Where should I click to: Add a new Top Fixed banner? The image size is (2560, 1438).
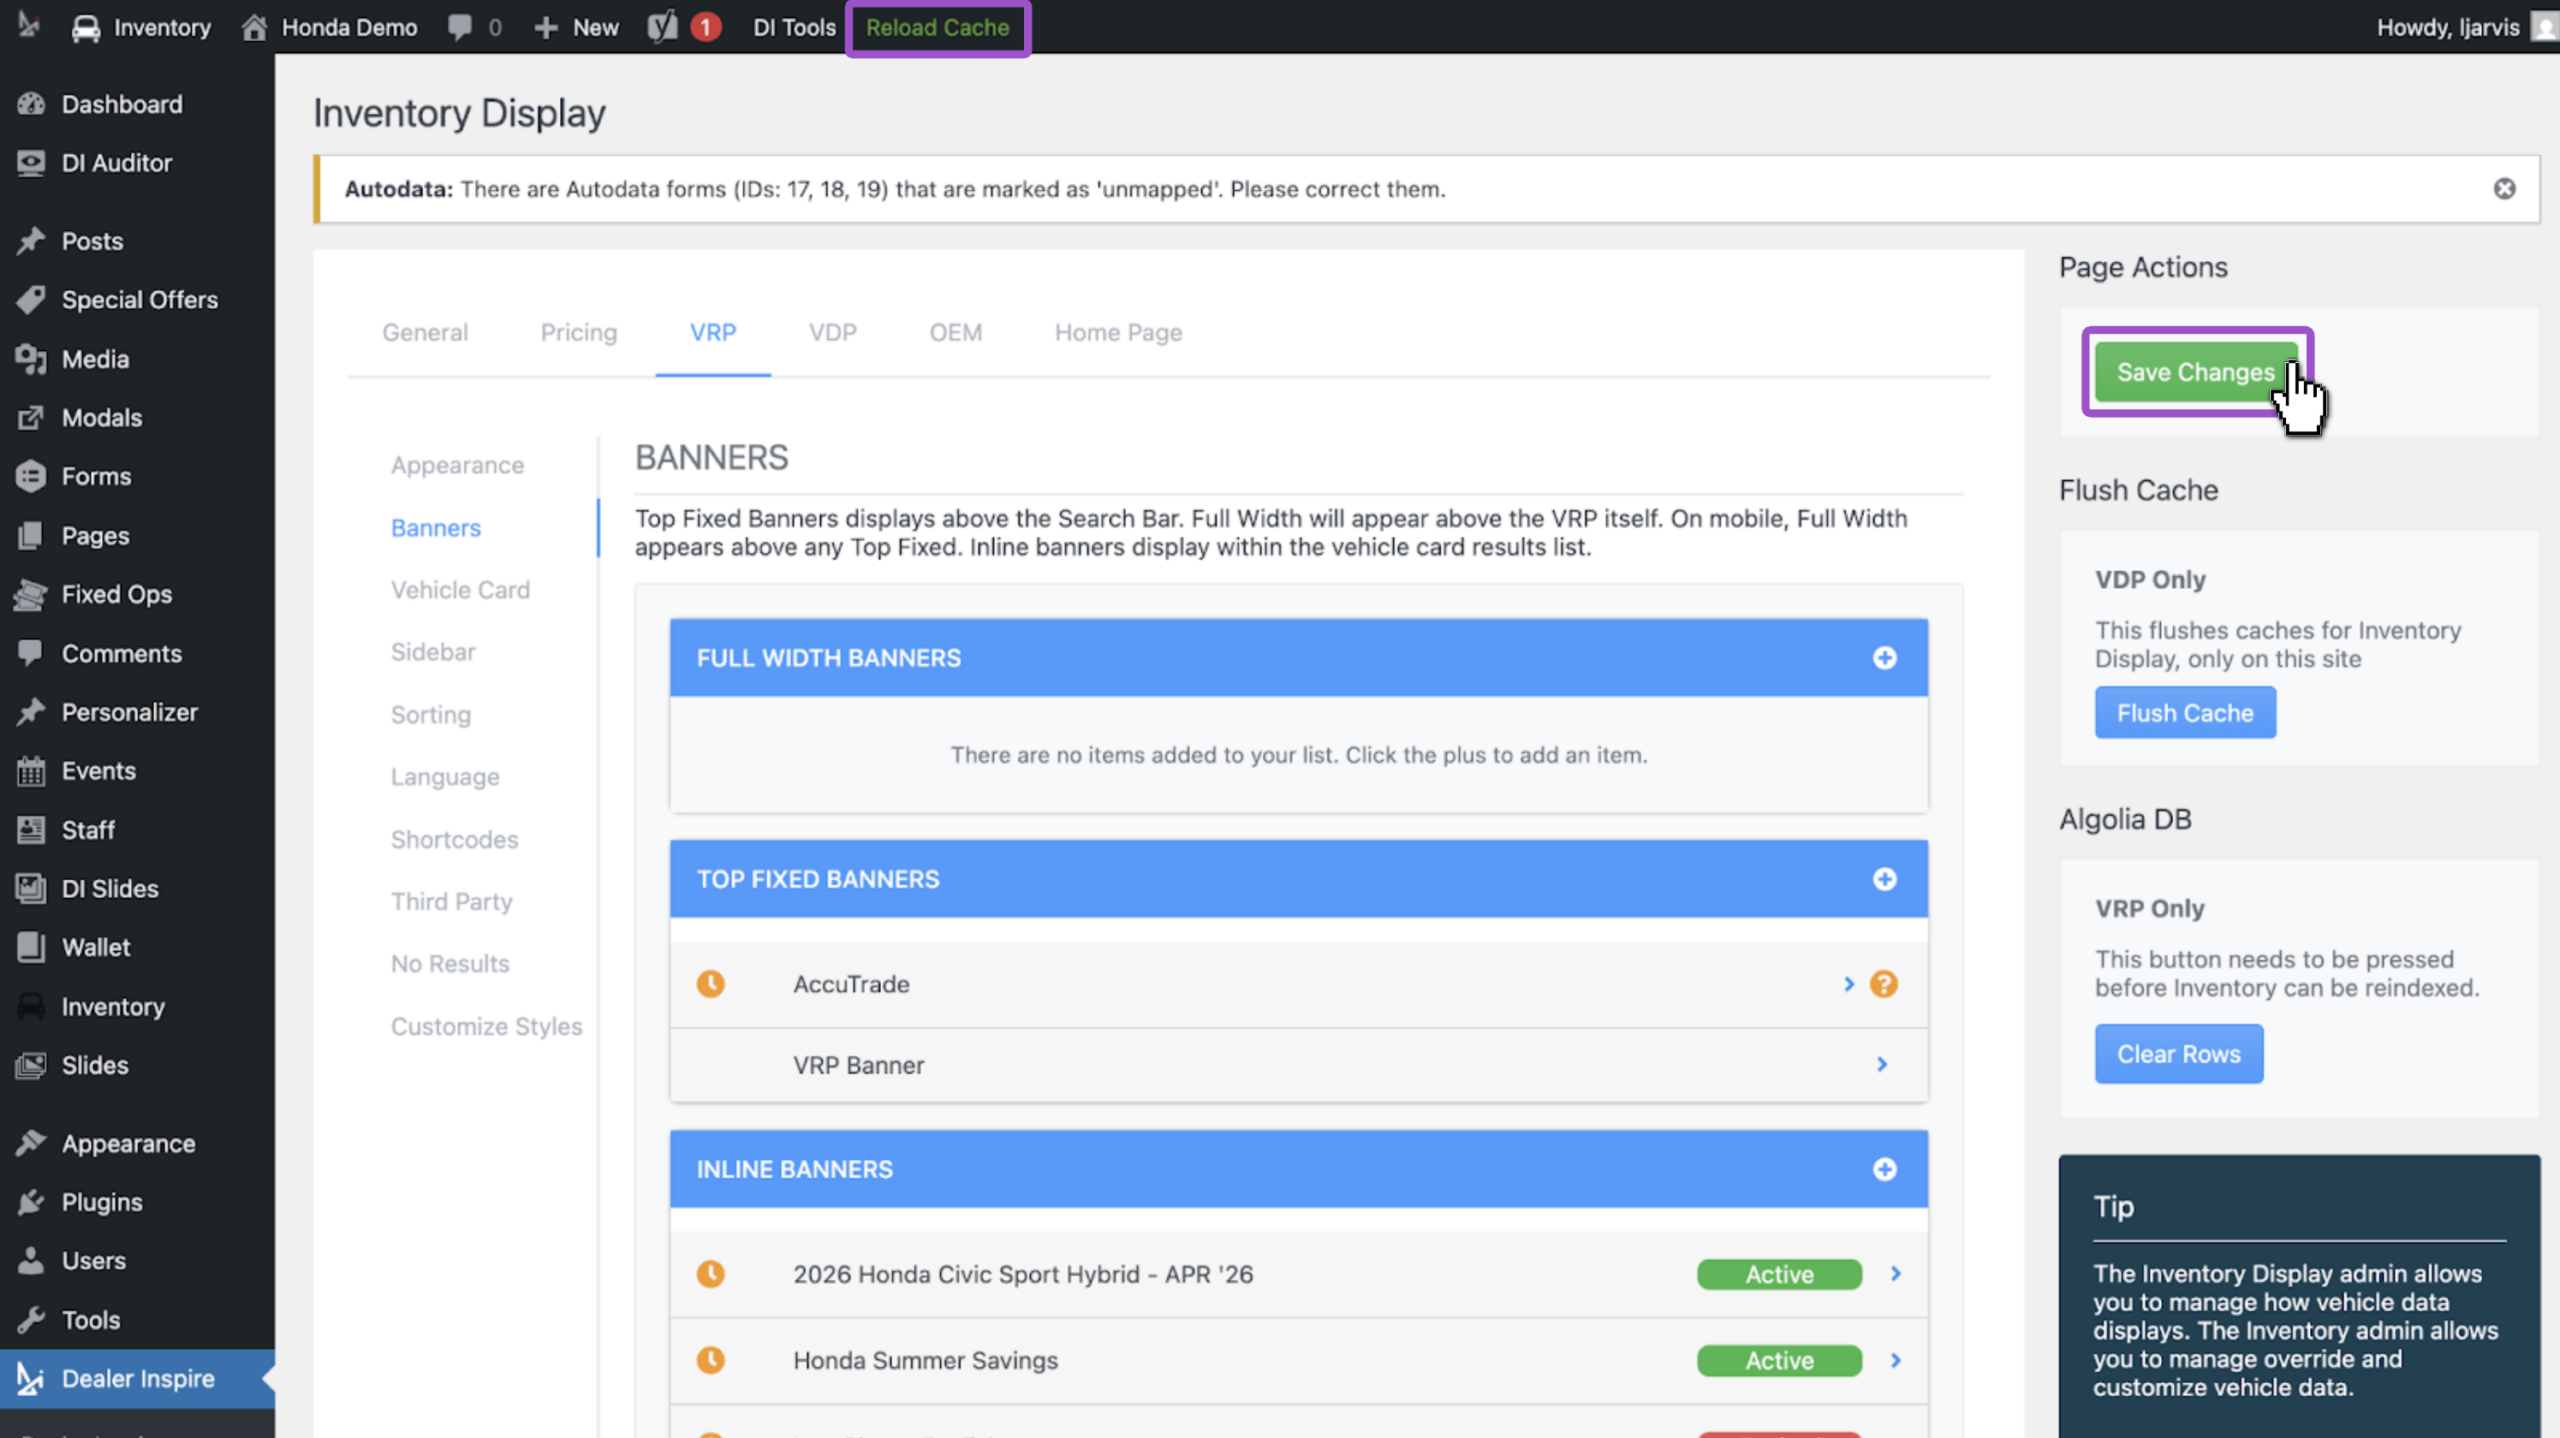point(1884,879)
